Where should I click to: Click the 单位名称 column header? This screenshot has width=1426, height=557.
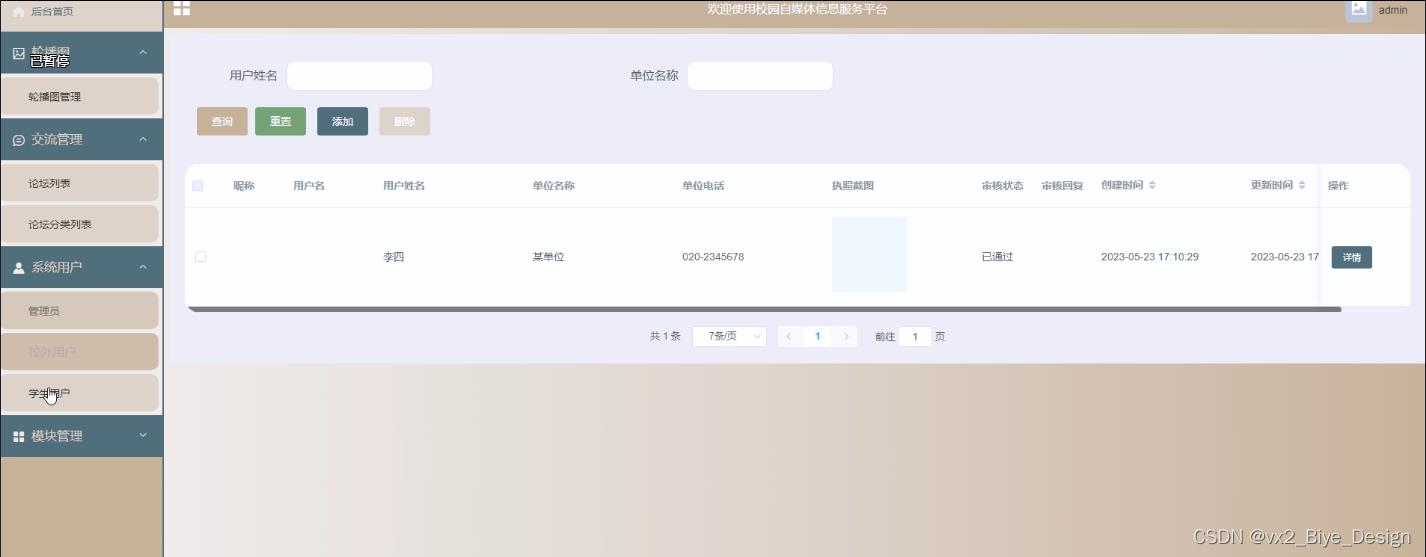tap(553, 186)
